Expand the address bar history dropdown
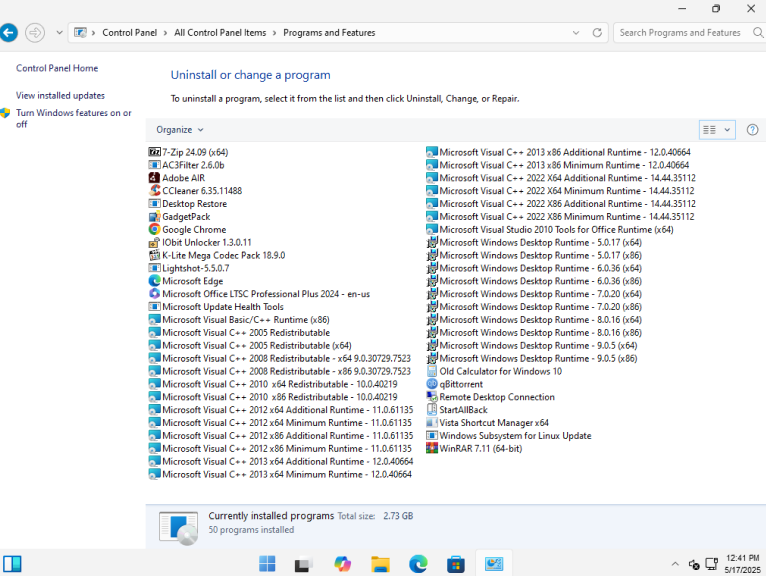 pos(576,33)
